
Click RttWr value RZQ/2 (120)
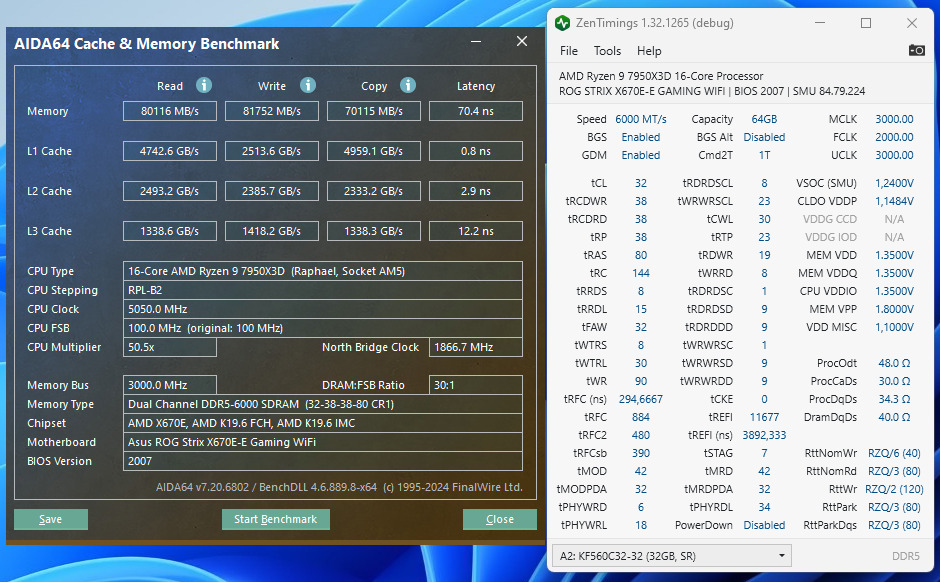click(x=894, y=489)
